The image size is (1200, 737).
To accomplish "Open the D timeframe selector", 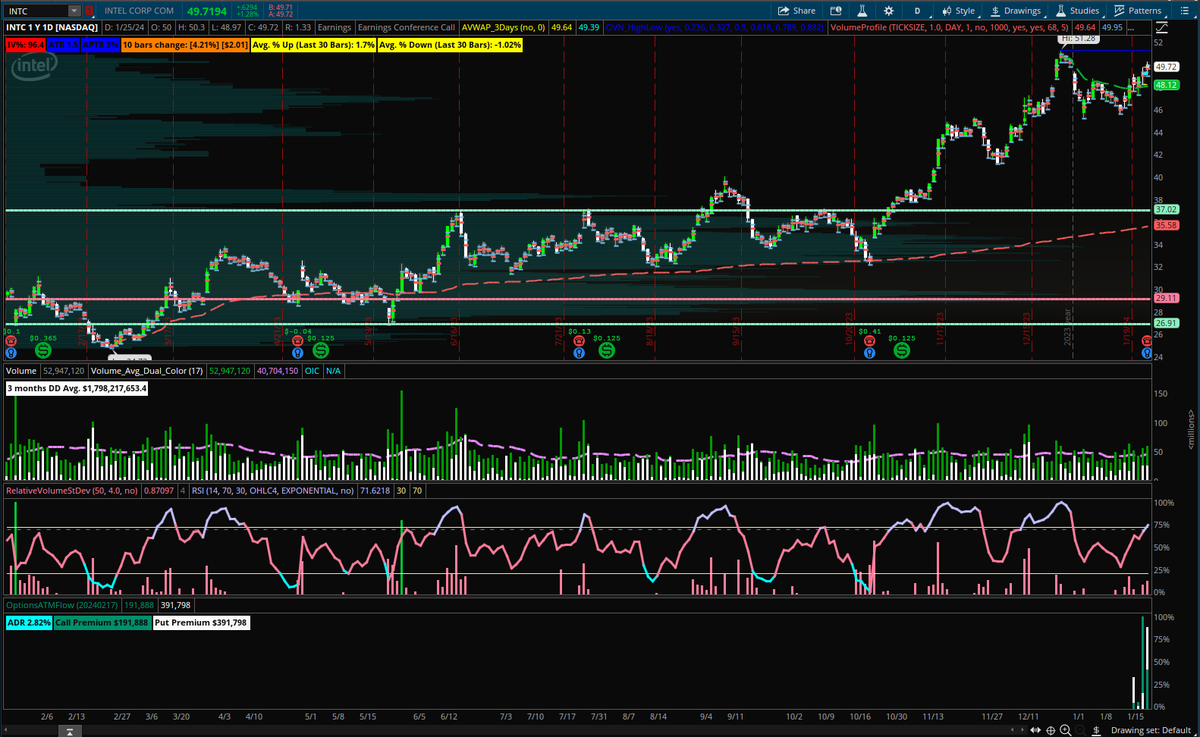I will click(x=917, y=10).
